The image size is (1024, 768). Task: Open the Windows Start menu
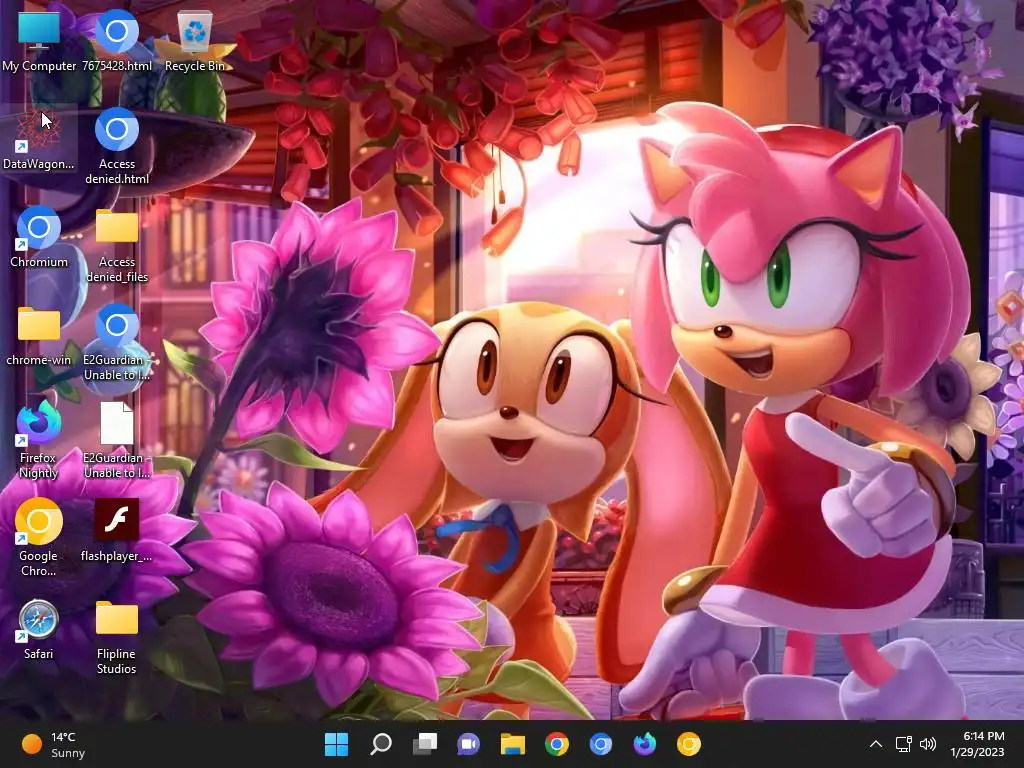click(x=336, y=744)
